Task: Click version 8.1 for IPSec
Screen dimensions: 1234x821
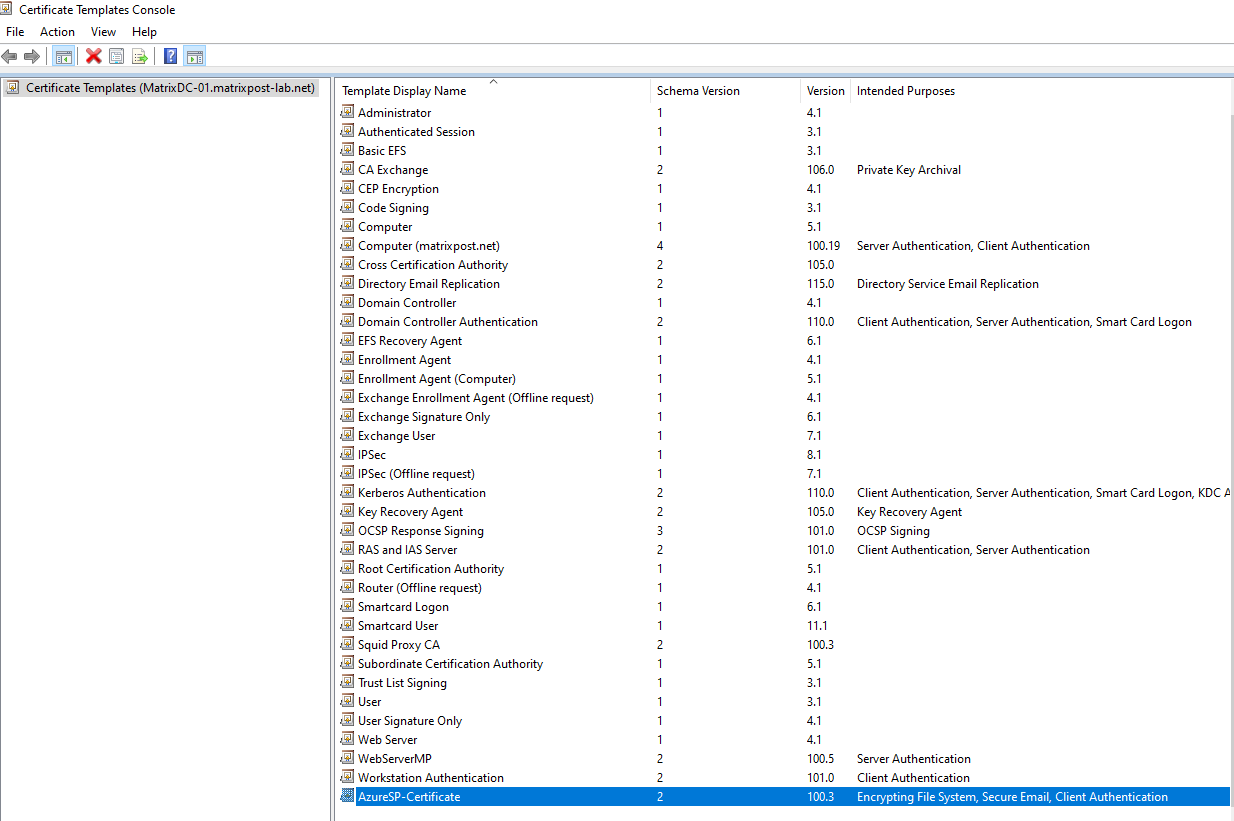Action: (814, 455)
